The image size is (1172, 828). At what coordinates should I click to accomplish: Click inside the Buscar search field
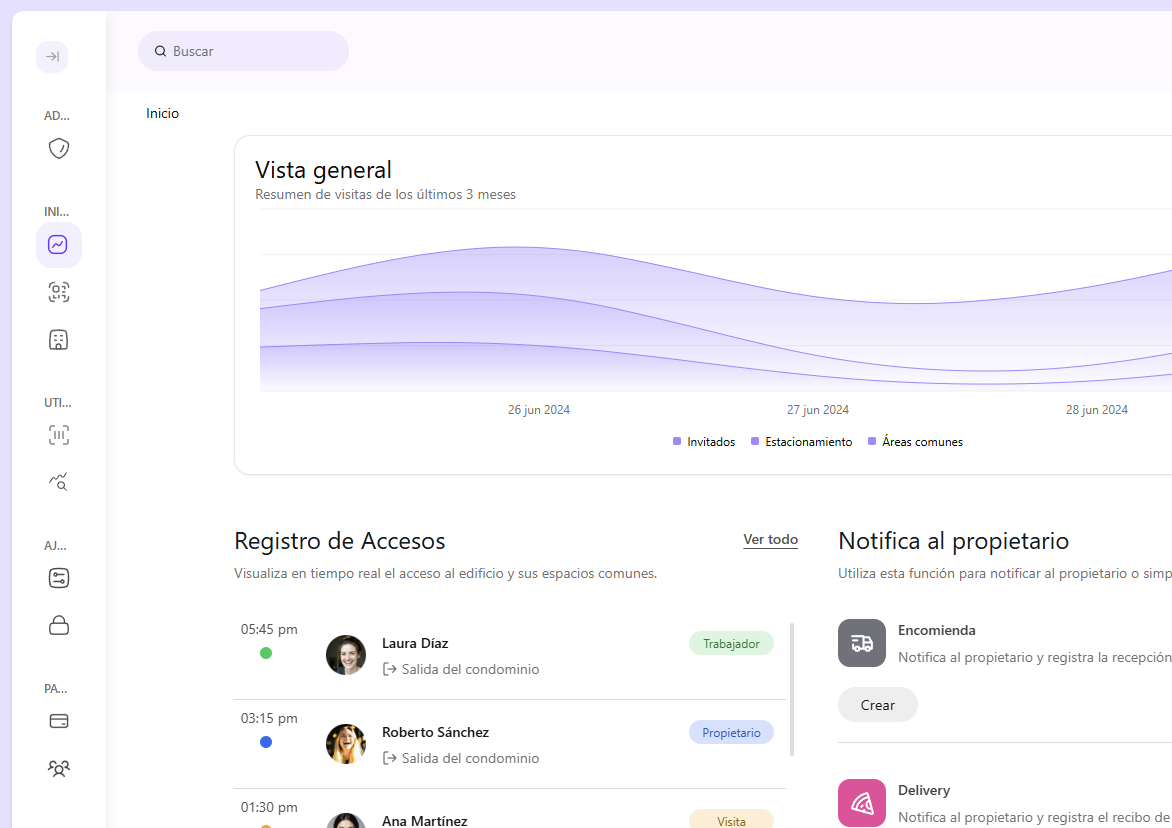[243, 50]
